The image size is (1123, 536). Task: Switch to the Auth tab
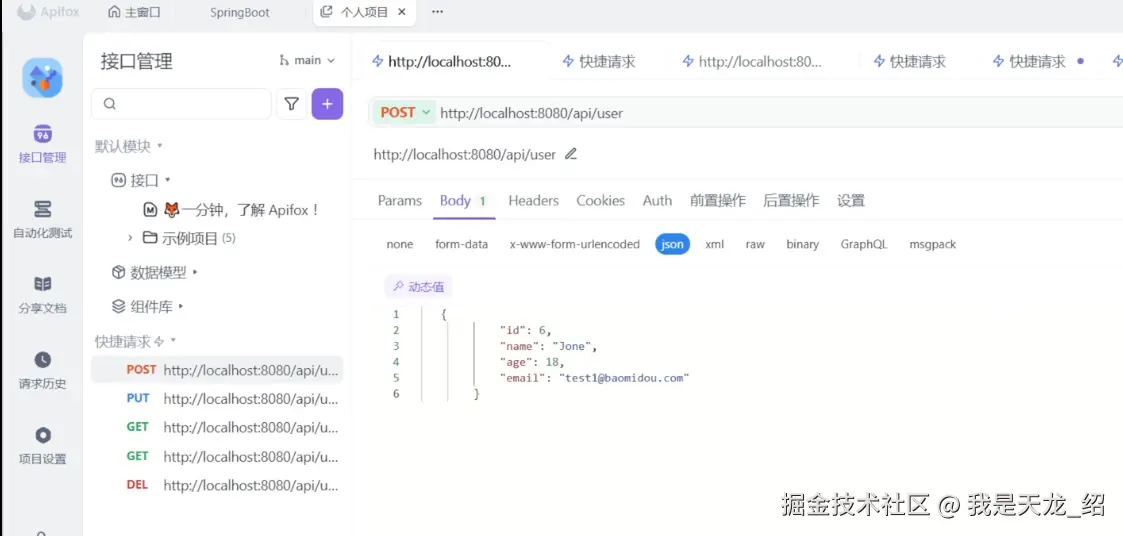pyautogui.click(x=657, y=201)
